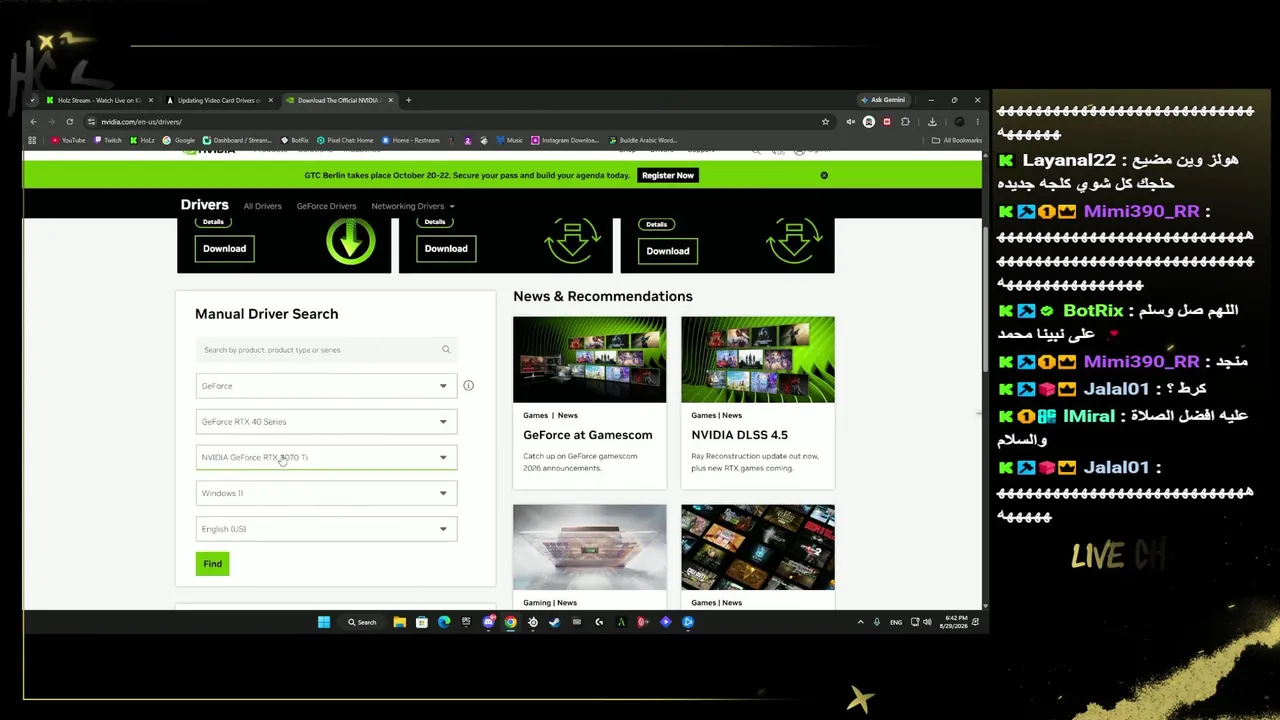Show hidden system tray icons
Screen dimensions: 1280x720
[860, 622]
